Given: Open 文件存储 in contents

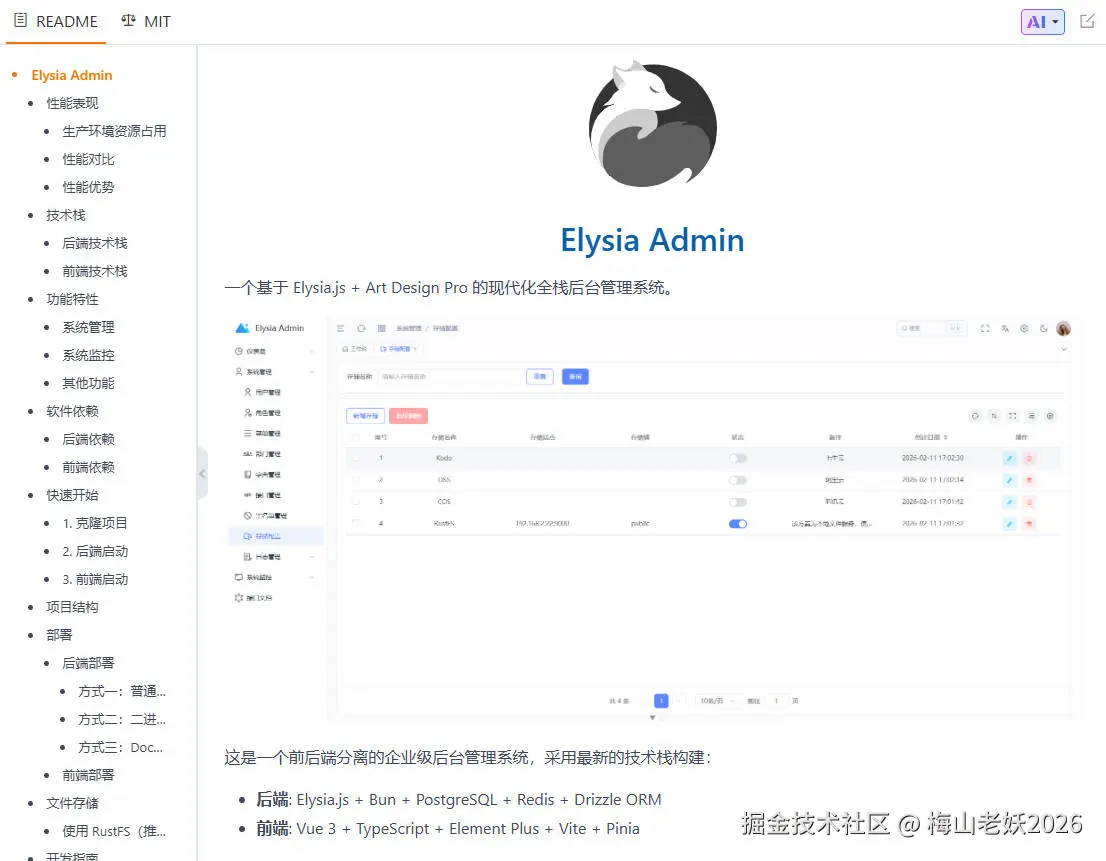Looking at the screenshot, I should tap(72, 803).
